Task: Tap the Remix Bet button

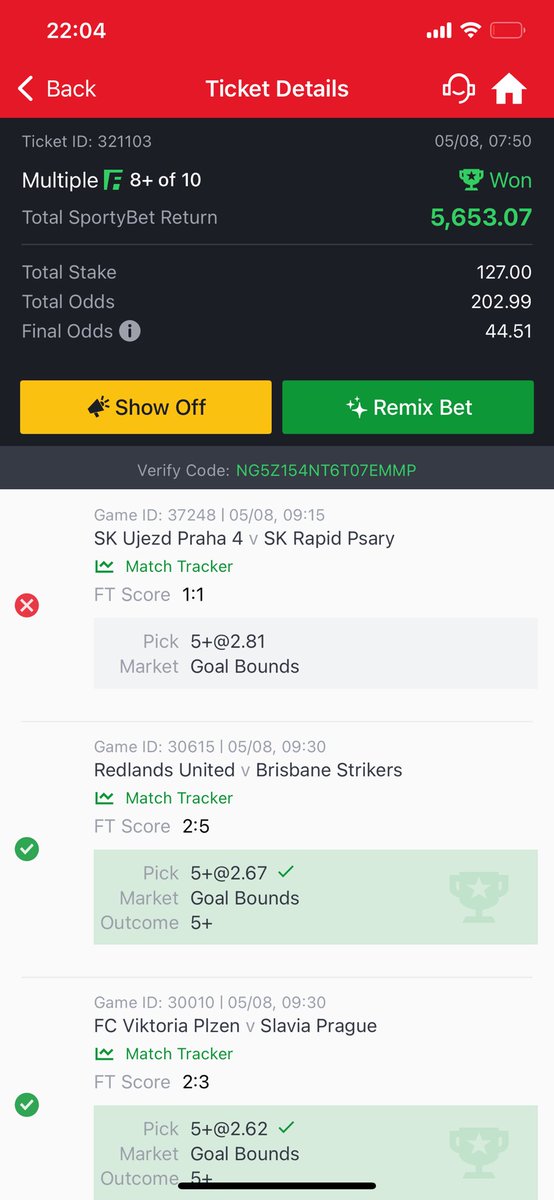Action: [x=408, y=407]
